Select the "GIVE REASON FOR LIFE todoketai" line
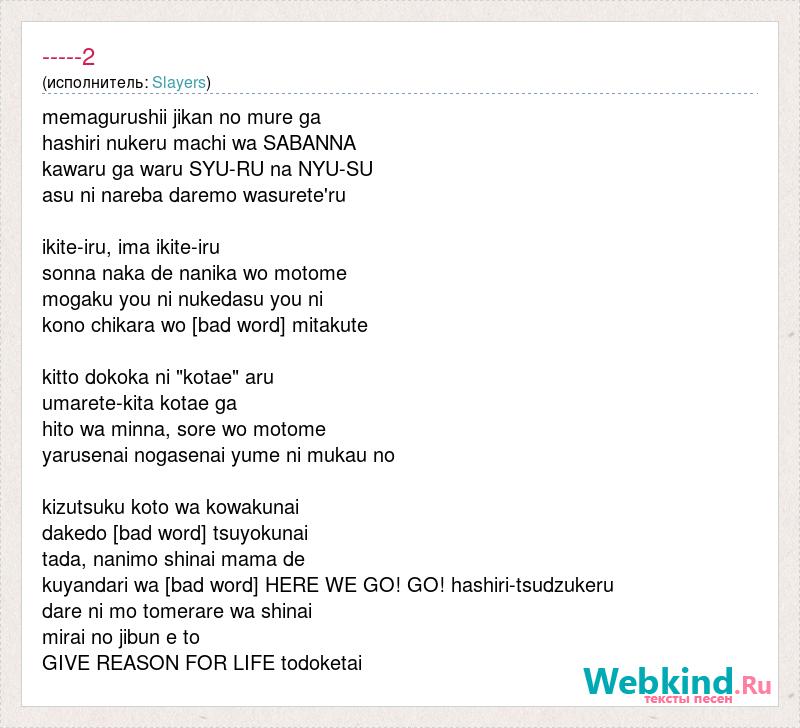The image size is (800, 728). (x=202, y=664)
